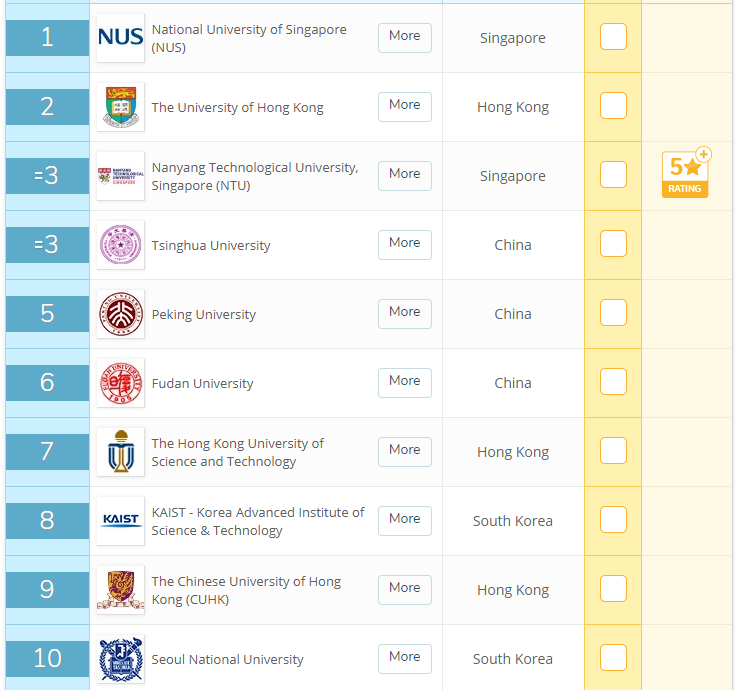Screen dimensions: 739x690
Task: Click the Peking University red emblem
Action: [x=120, y=314]
